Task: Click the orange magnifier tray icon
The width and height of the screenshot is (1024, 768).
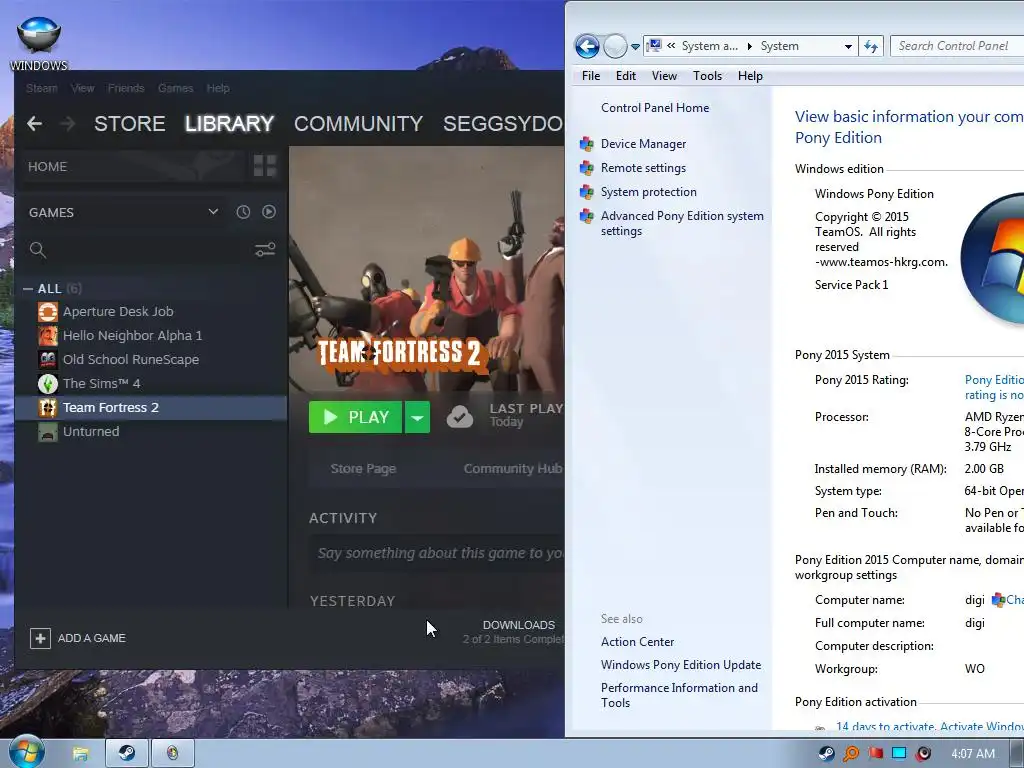Action: tap(851, 754)
